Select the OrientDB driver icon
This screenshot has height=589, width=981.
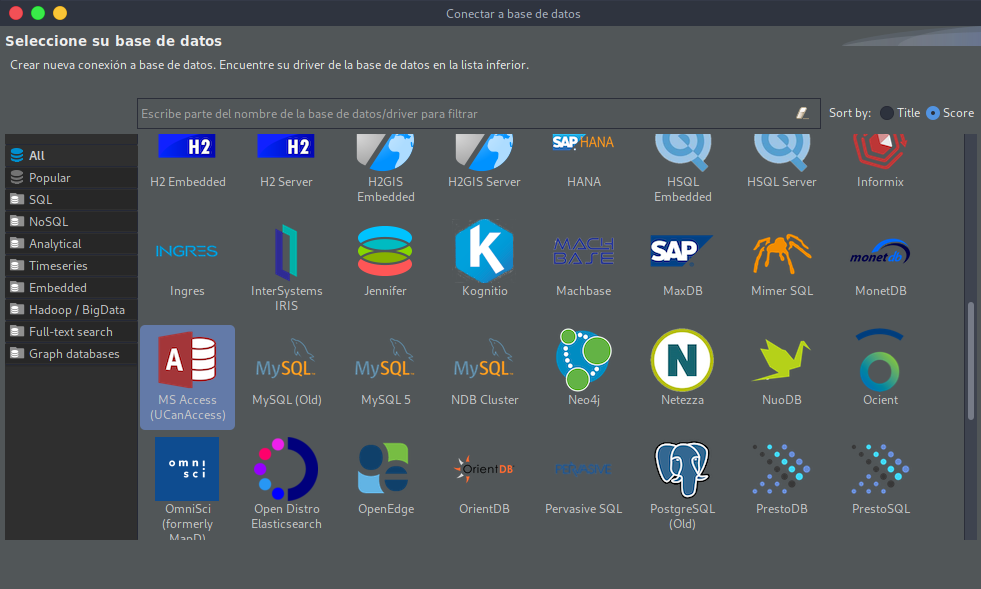click(x=484, y=469)
